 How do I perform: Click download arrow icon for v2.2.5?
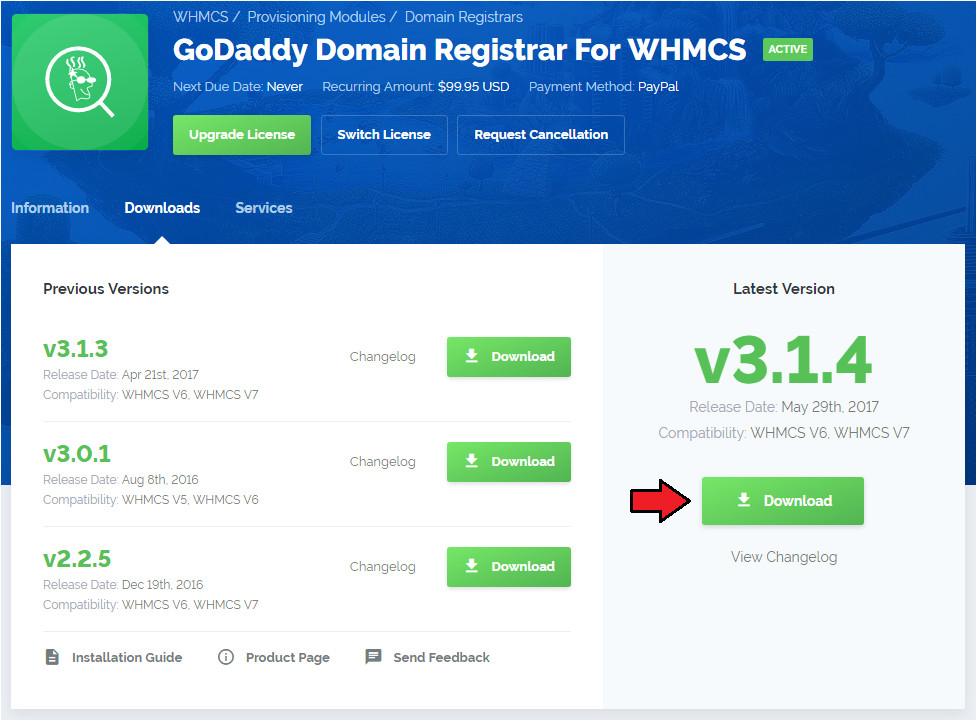coord(472,566)
